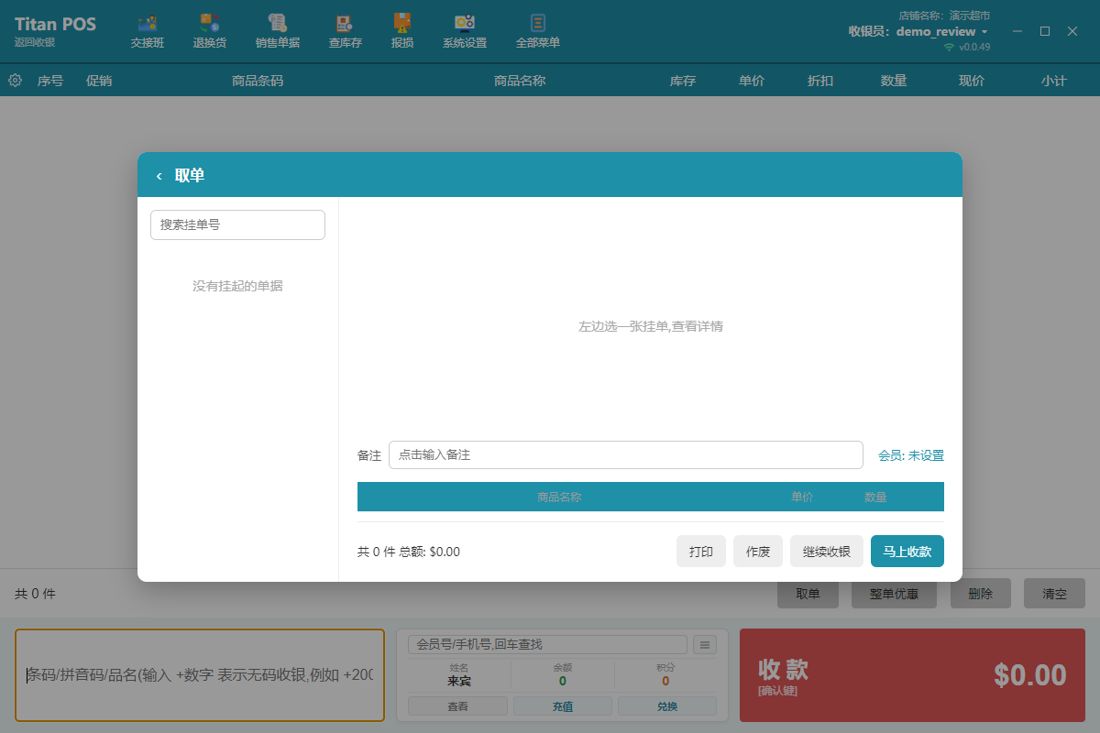Expand the cashier demo_review dropdown

point(985,32)
